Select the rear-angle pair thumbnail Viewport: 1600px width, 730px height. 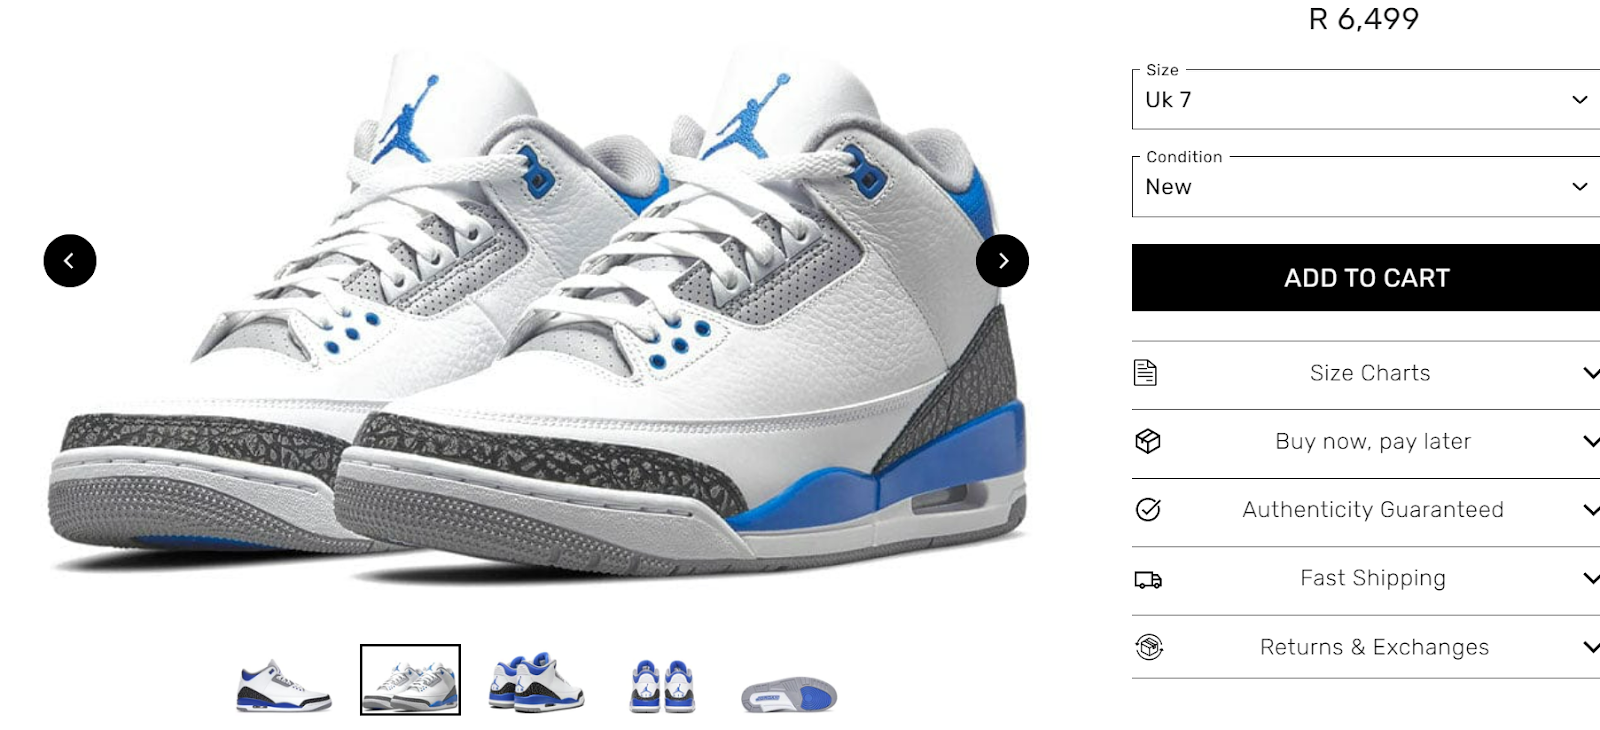[536, 683]
